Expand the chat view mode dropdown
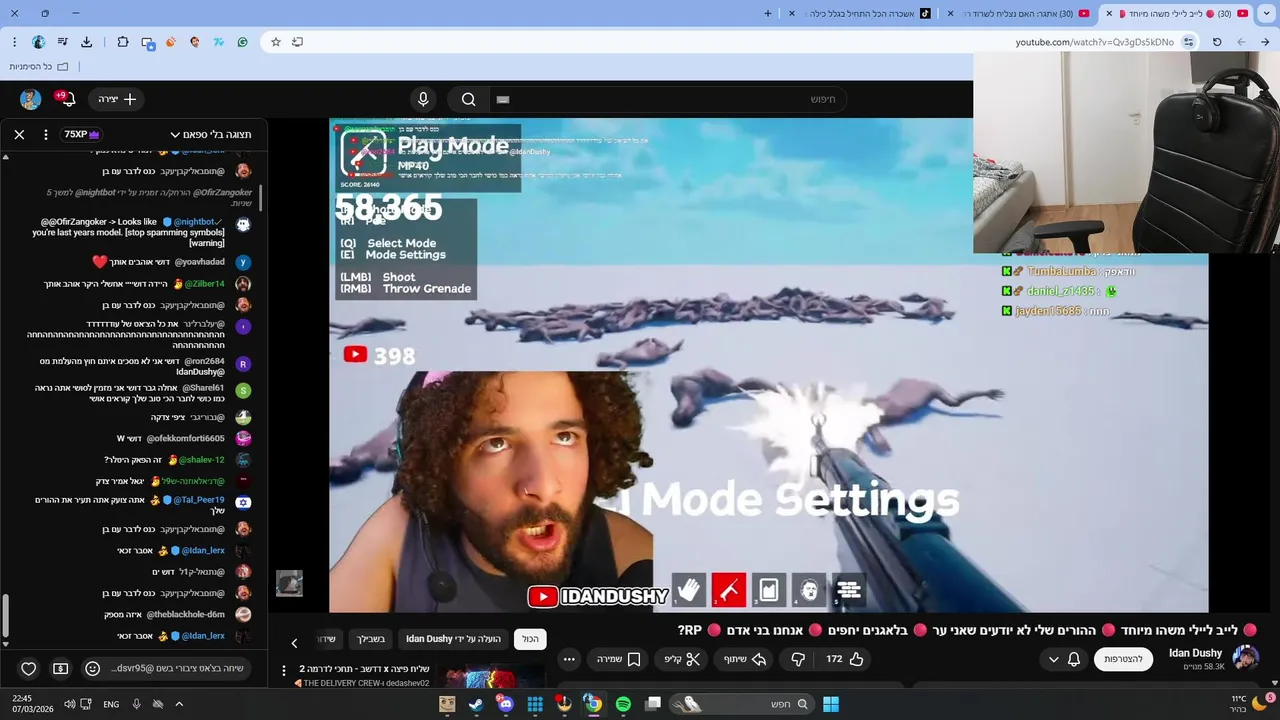This screenshot has width=1280, height=720. pos(210,134)
